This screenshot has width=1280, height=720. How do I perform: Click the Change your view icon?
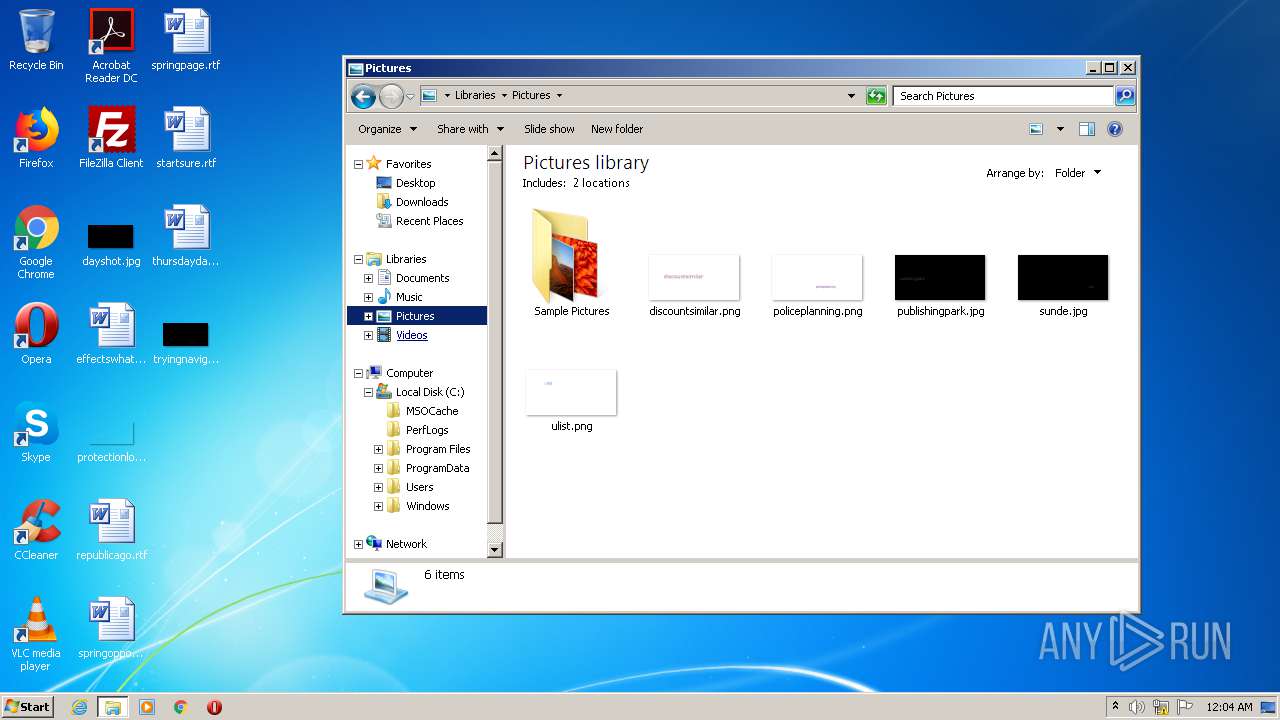[x=1036, y=129]
